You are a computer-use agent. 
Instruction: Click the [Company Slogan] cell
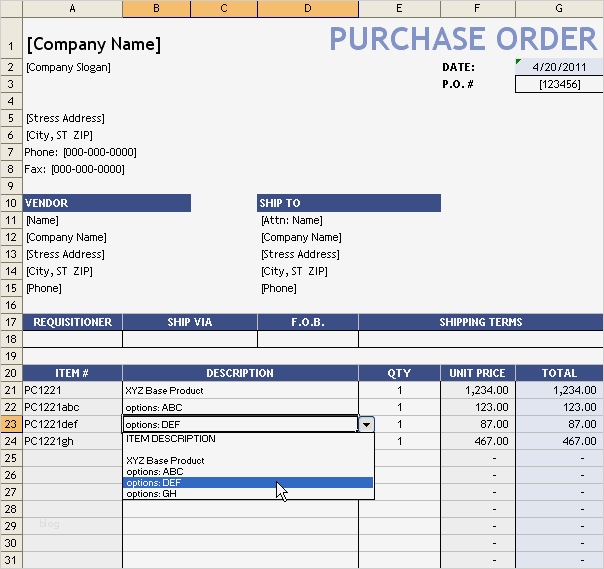tap(68, 67)
